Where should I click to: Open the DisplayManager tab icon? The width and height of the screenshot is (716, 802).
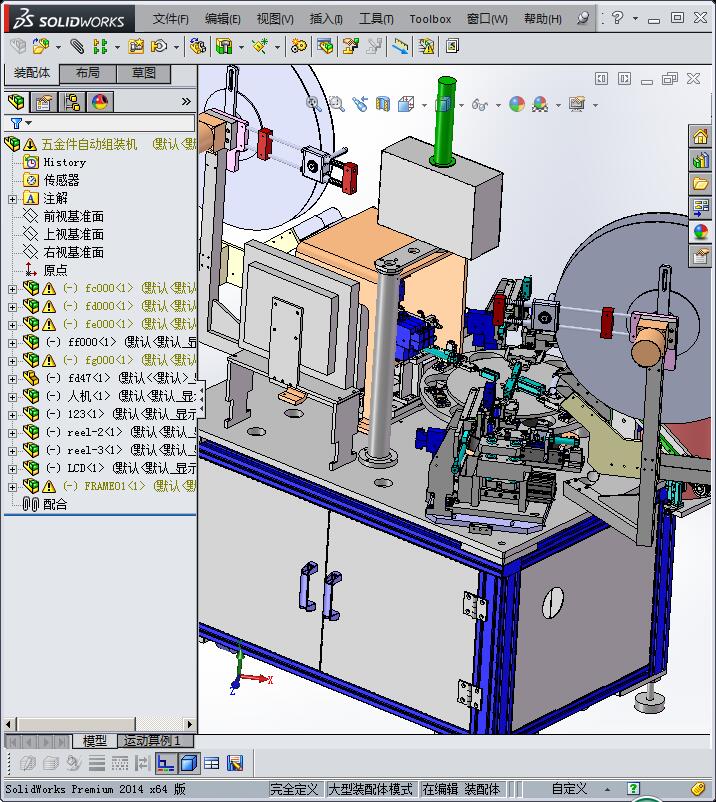point(100,102)
